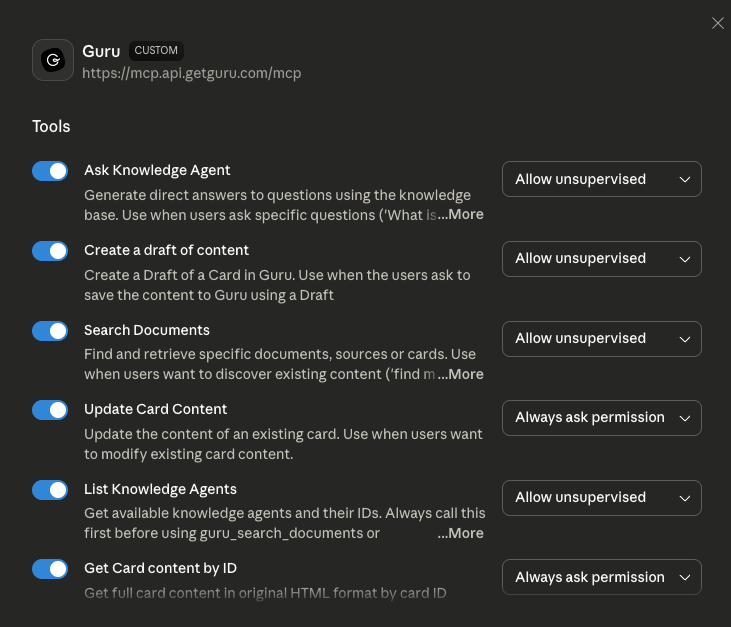Turn off Create a draft of content
This screenshot has height=627, width=731.
click(50, 251)
